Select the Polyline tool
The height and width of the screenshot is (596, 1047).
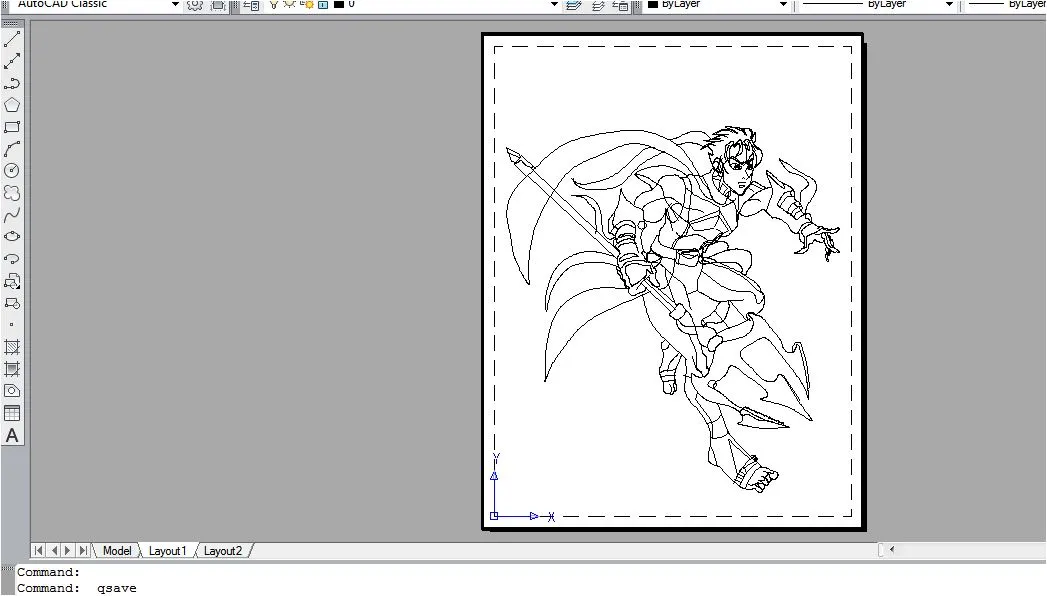click(12, 83)
